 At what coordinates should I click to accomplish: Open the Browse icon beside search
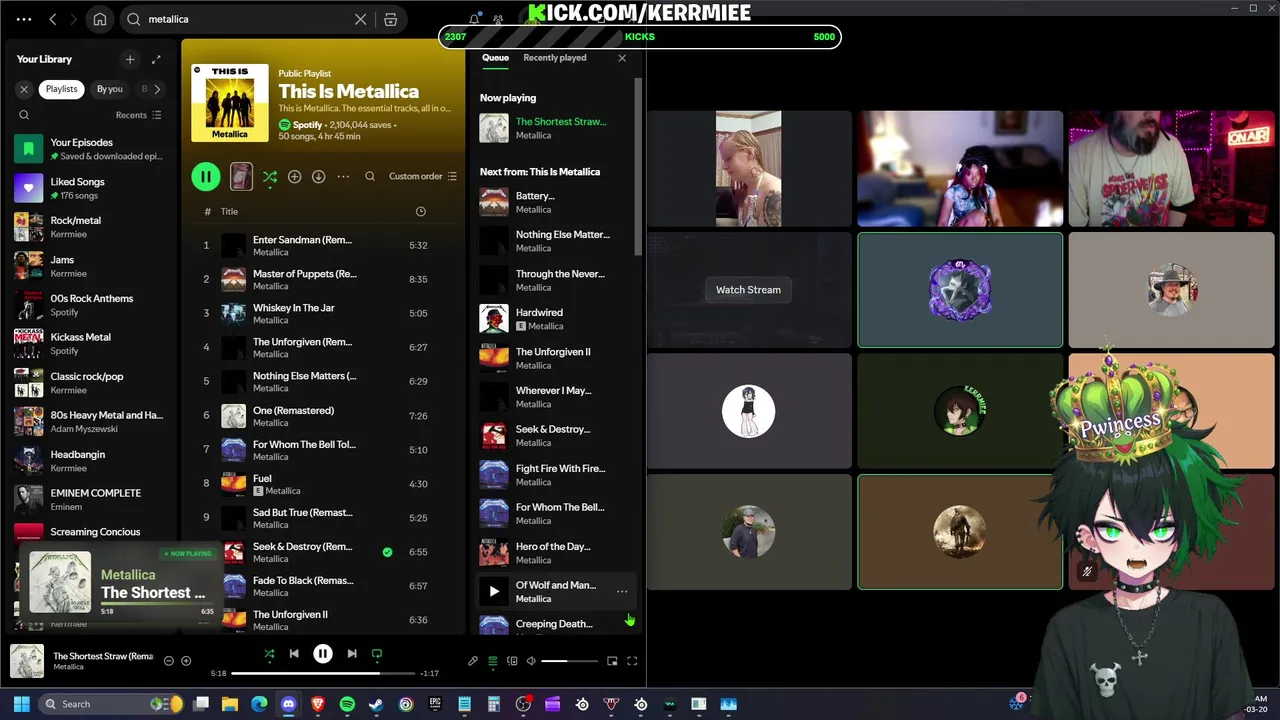pos(391,19)
